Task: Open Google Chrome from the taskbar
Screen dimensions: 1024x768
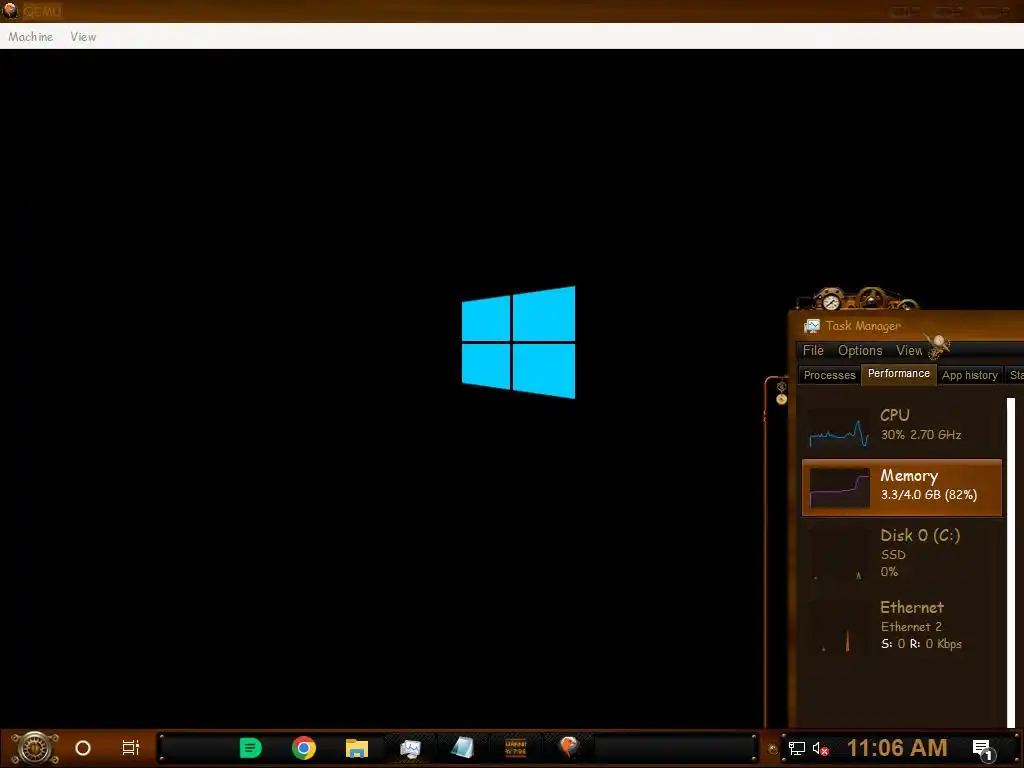Action: pos(304,748)
